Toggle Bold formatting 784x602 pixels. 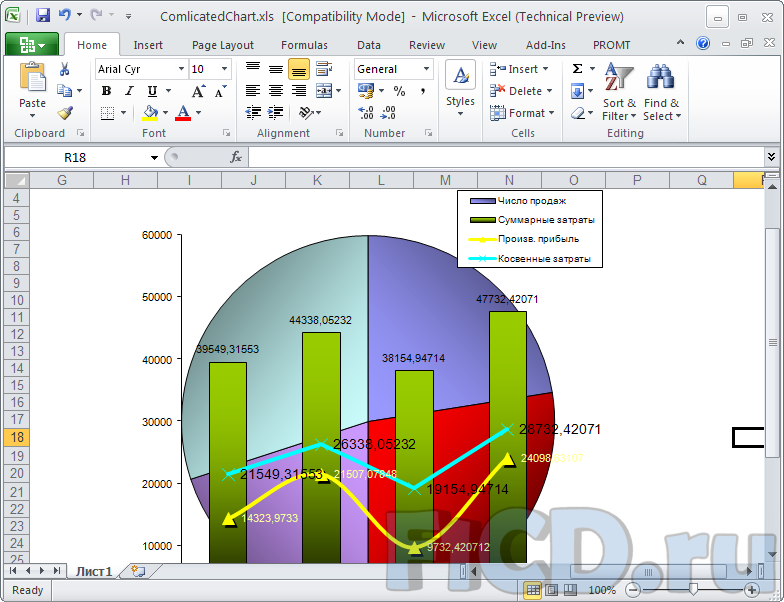(106, 91)
